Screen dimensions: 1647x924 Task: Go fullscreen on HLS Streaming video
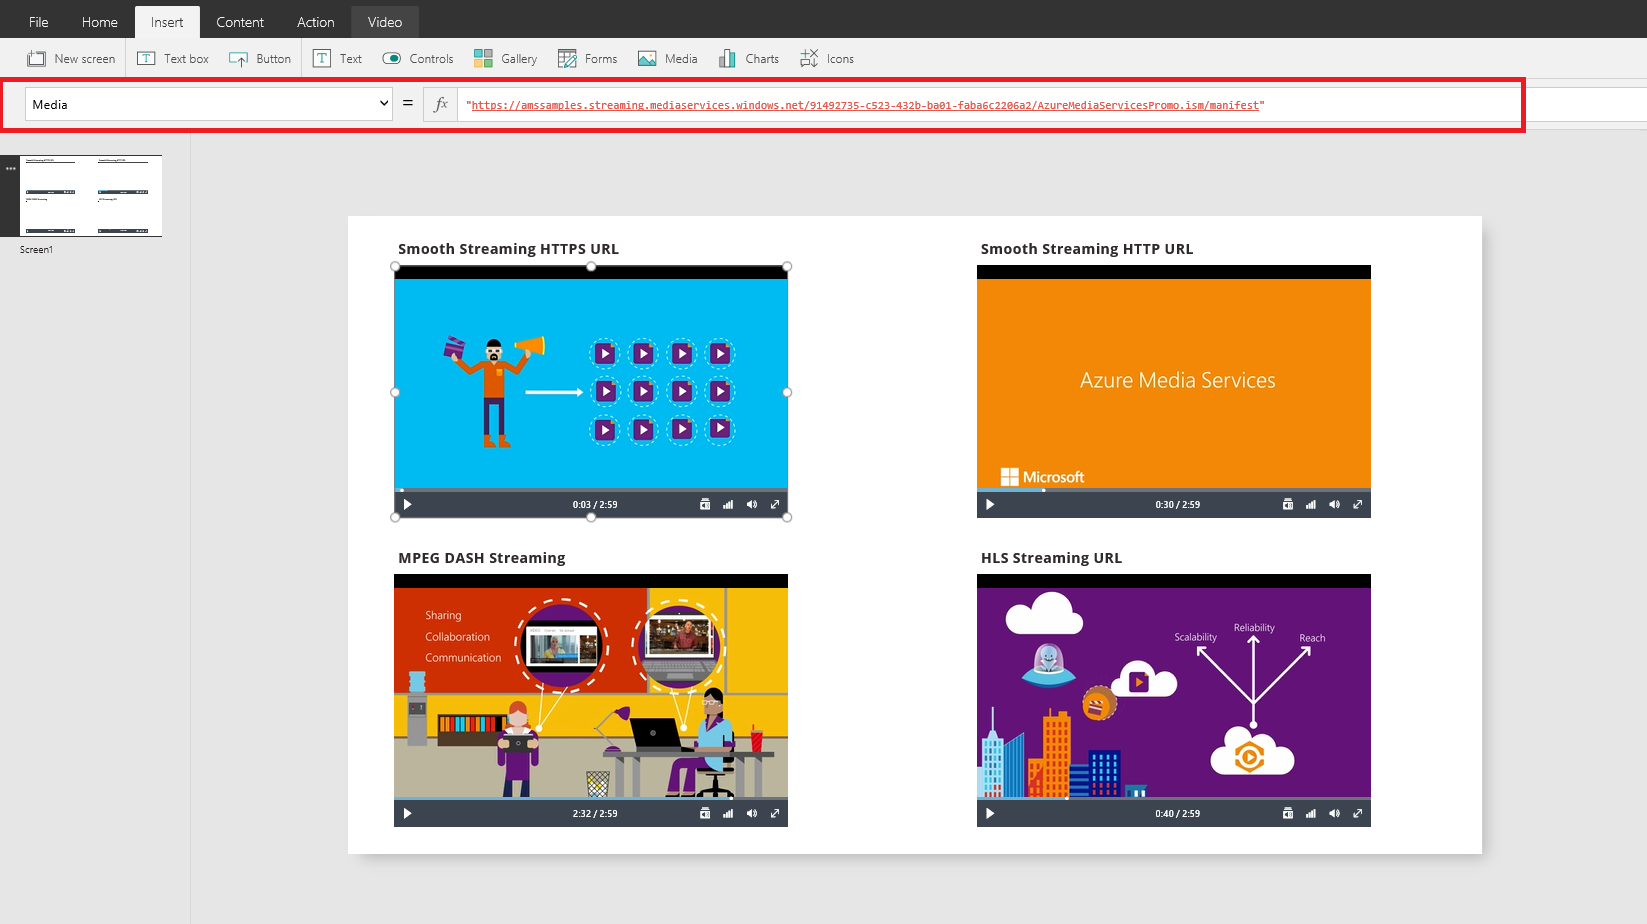pos(1358,814)
